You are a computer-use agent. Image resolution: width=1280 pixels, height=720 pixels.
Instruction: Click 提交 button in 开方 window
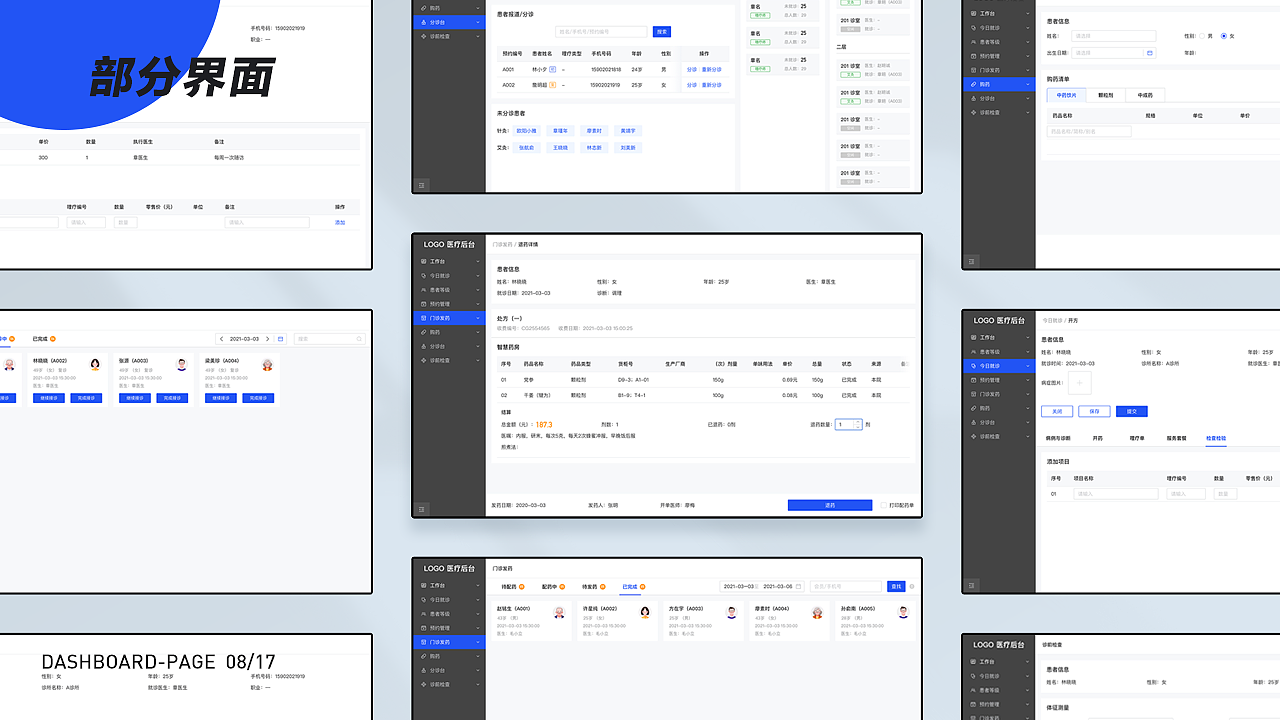[1131, 411]
